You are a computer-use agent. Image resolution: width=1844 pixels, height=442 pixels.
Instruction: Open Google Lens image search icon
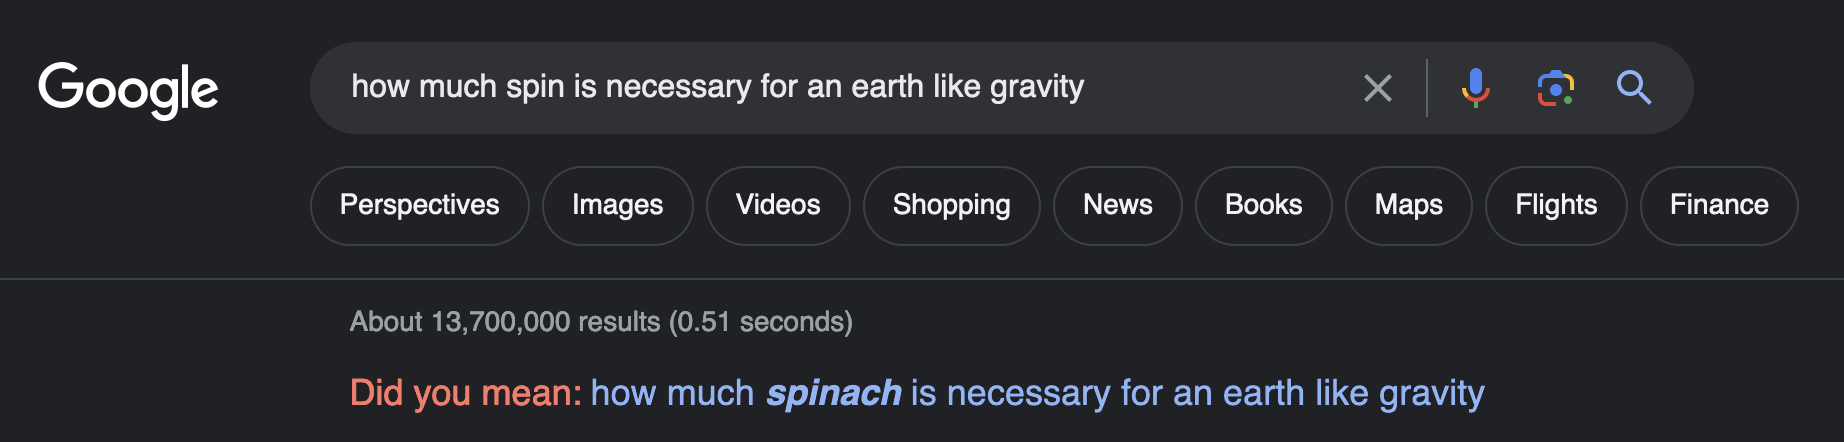[1555, 88]
